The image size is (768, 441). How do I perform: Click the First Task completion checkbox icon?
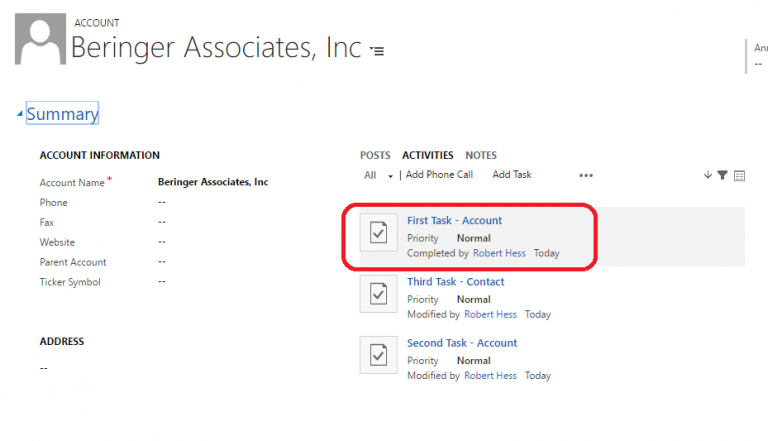(x=379, y=233)
